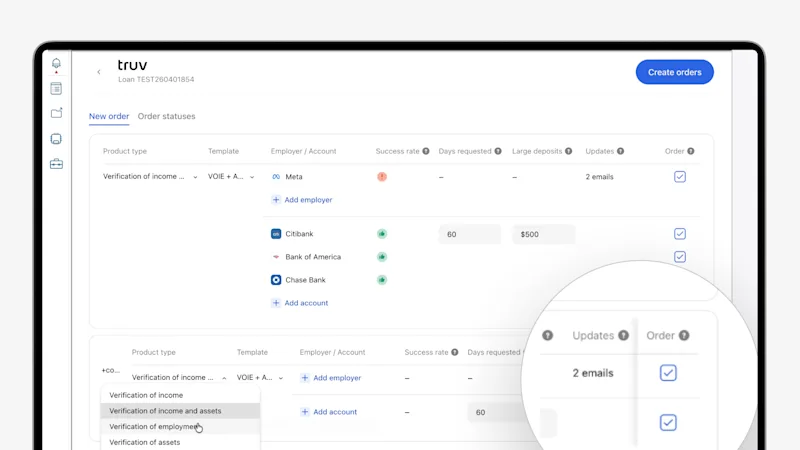
Task: Click Large deposits field showing $500
Action: 543,234
